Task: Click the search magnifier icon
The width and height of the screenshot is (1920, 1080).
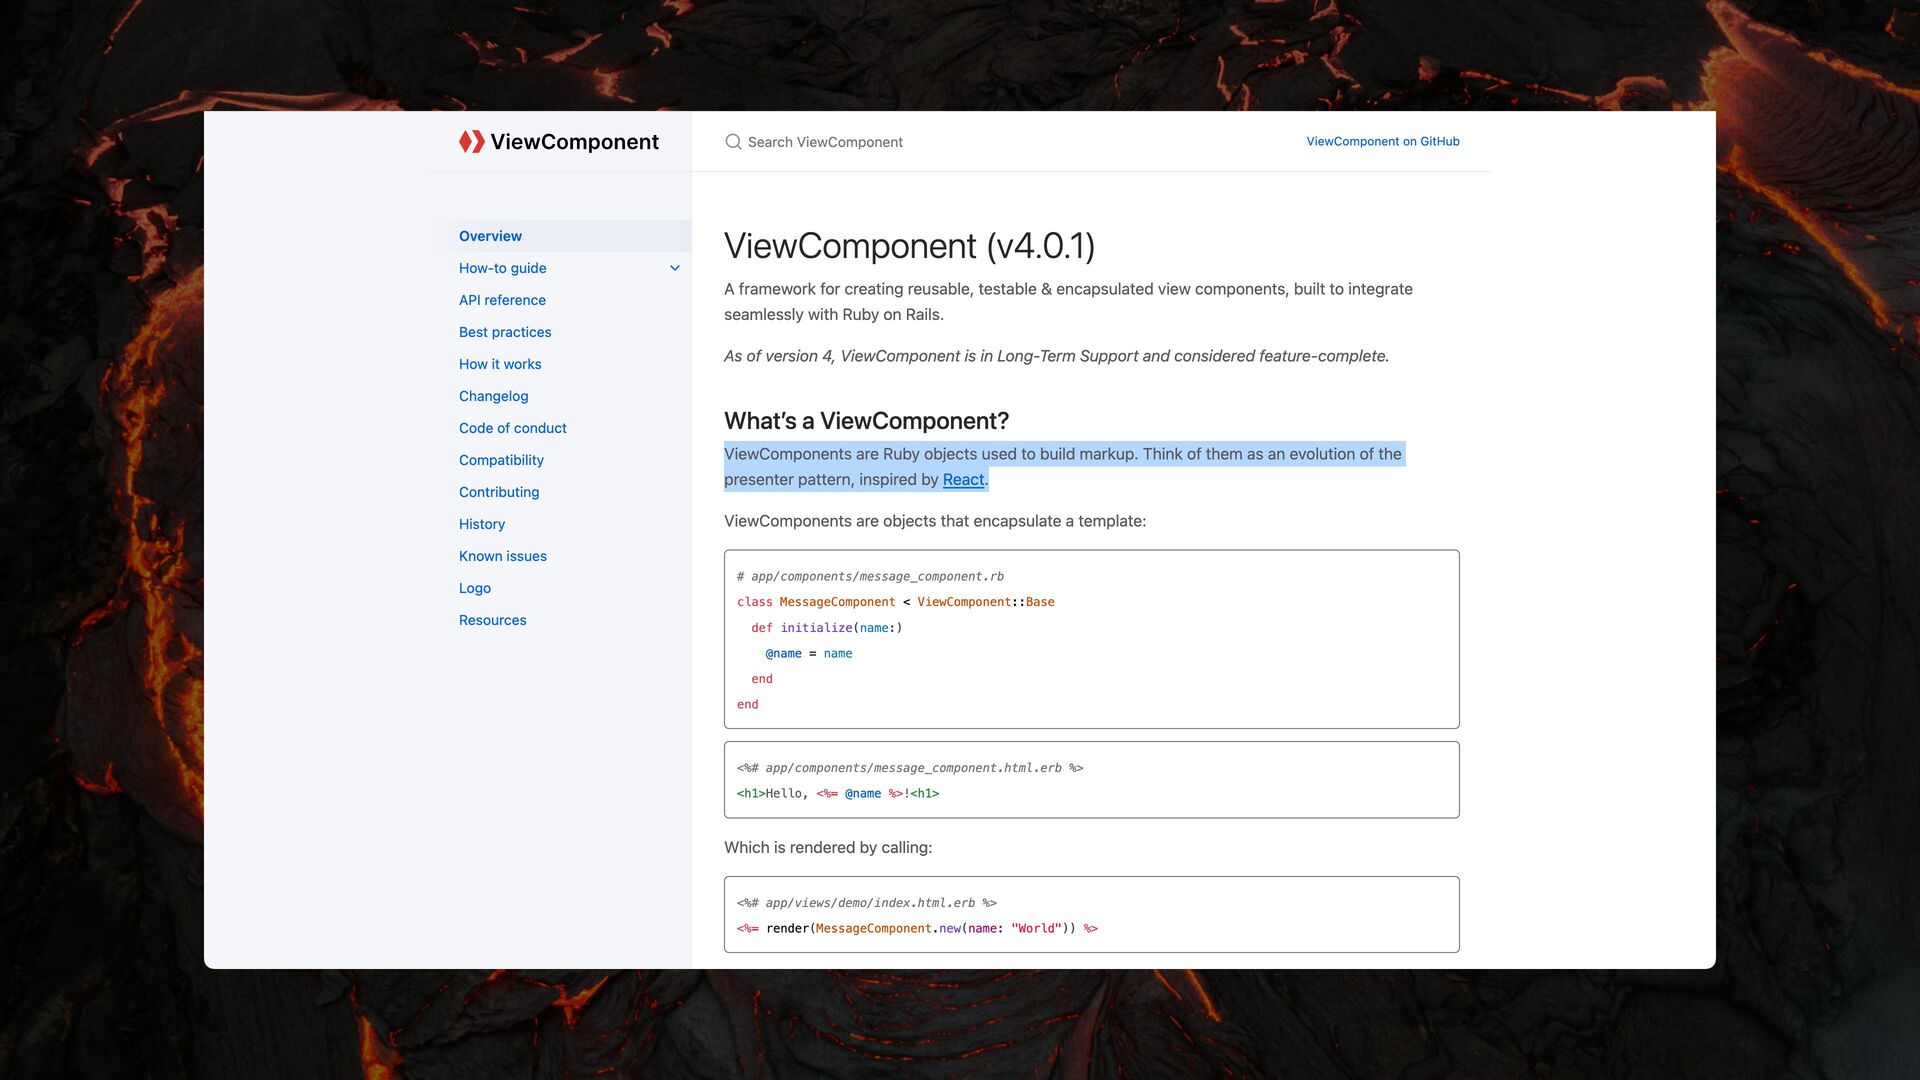Action: click(733, 142)
